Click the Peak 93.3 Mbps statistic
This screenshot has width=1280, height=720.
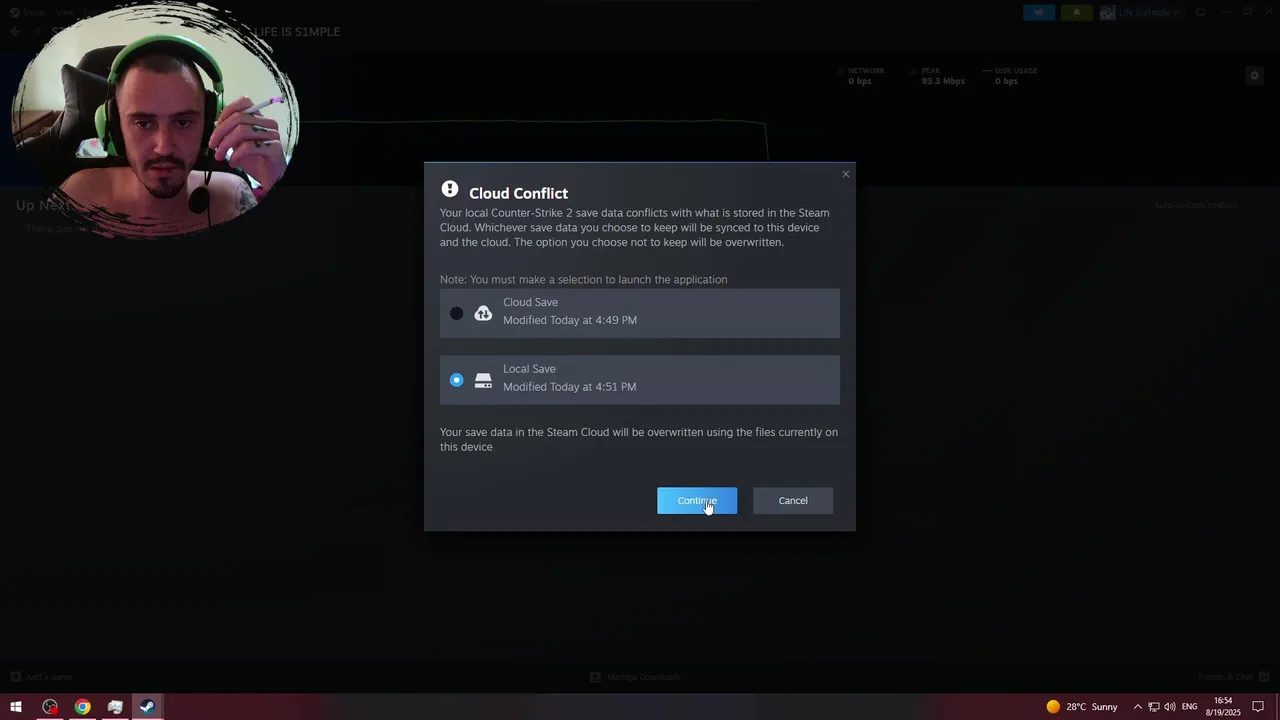[938, 76]
